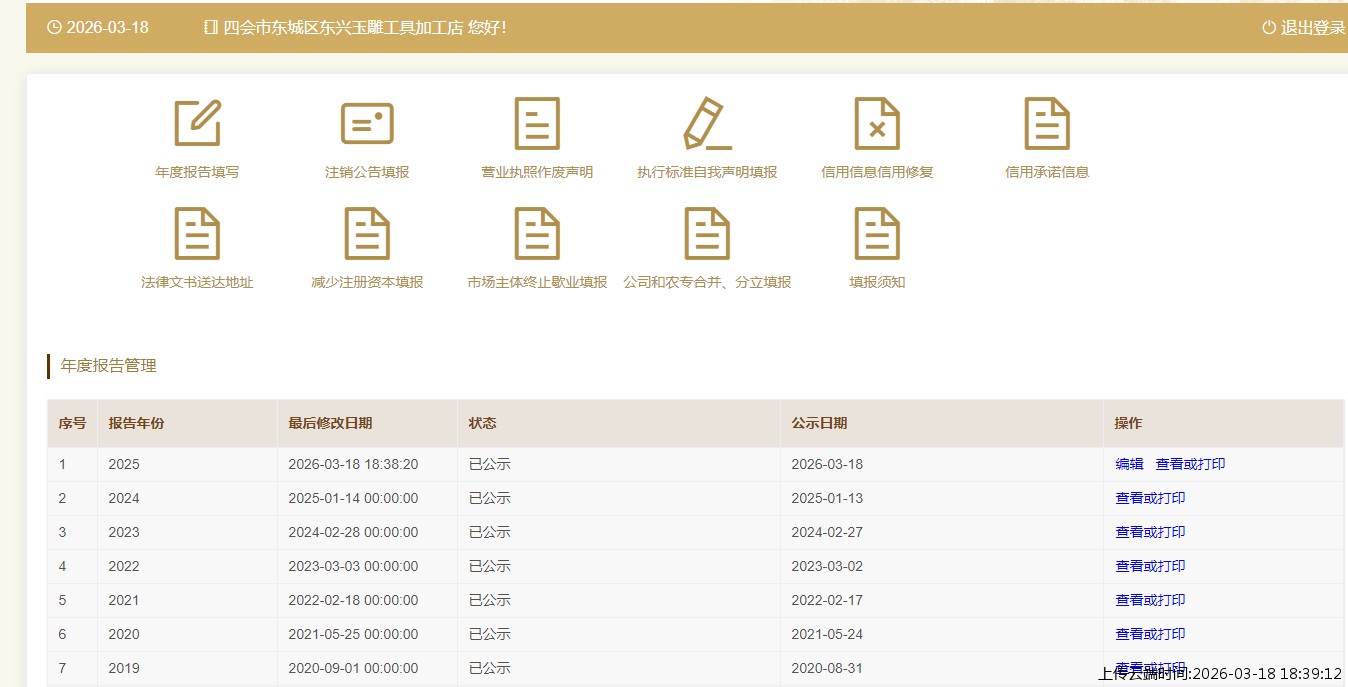The image size is (1348, 687).
Task: Open the 信用信息信用修复 icon
Action: click(x=877, y=124)
